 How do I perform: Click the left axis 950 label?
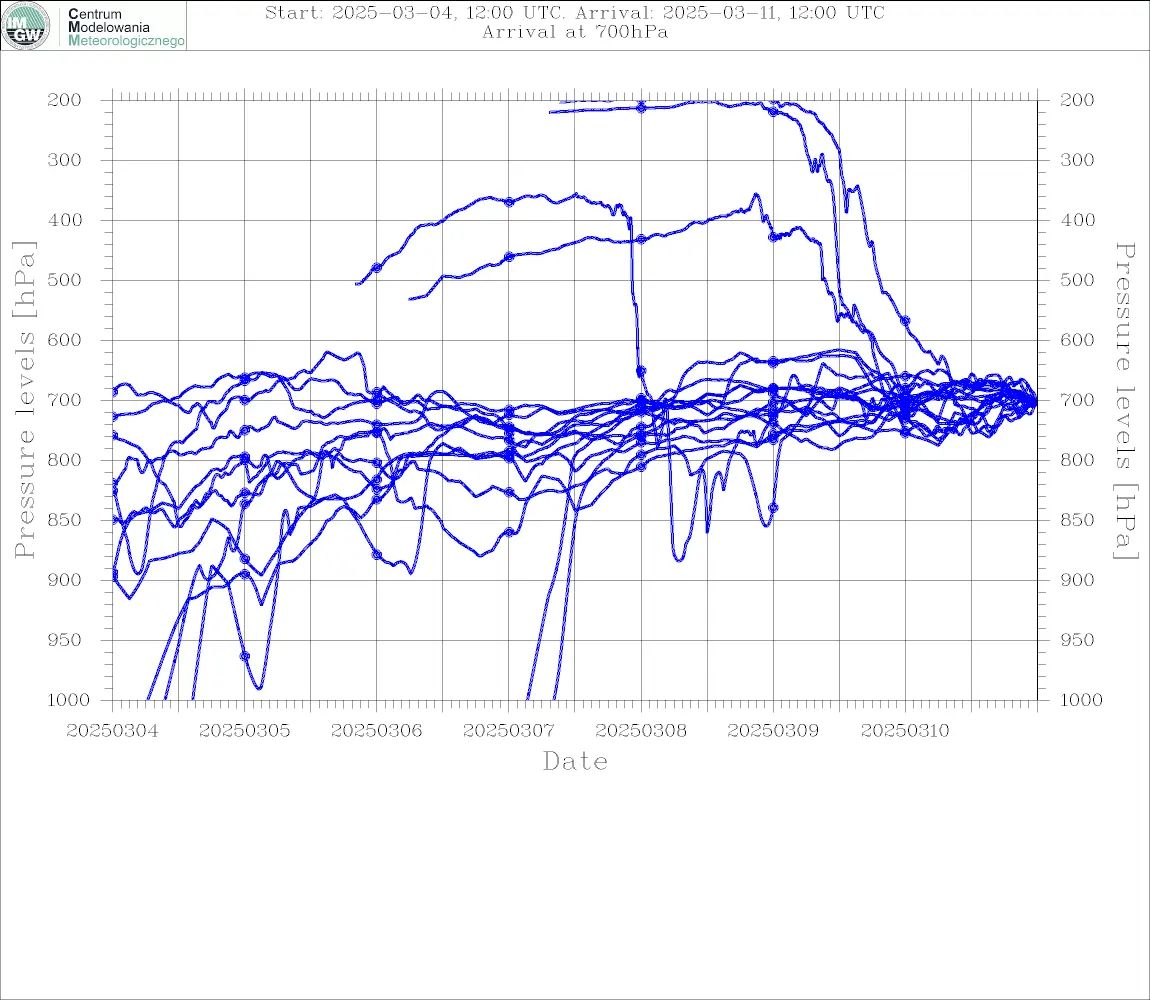[64, 640]
